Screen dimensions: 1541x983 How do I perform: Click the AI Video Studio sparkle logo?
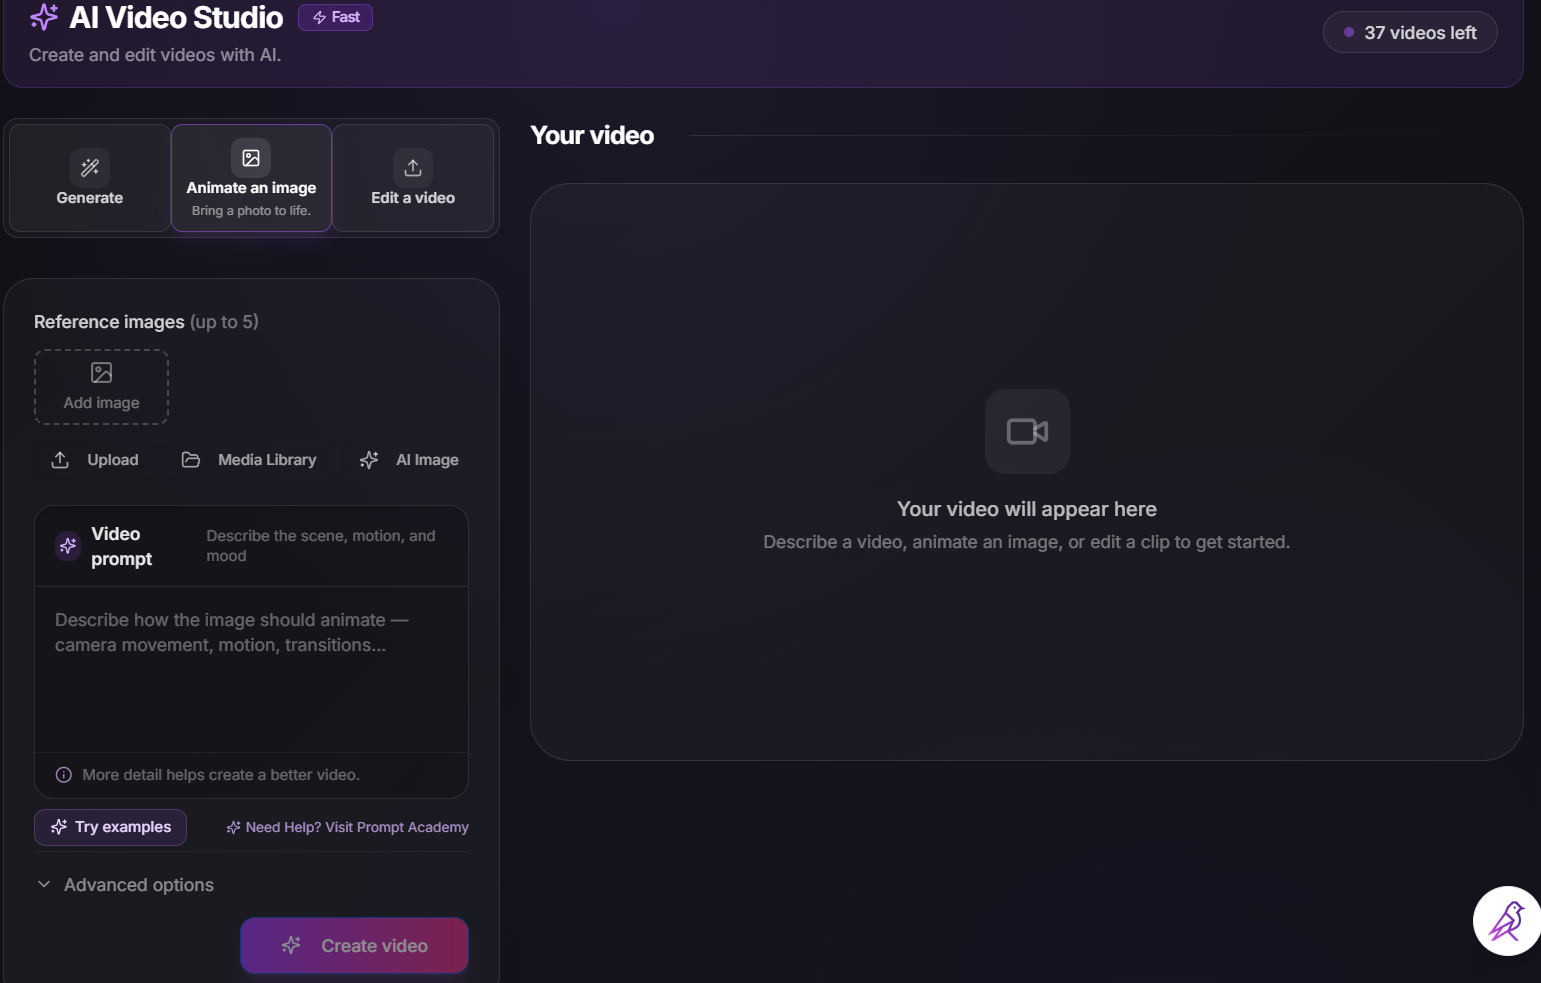[x=44, y=17]
